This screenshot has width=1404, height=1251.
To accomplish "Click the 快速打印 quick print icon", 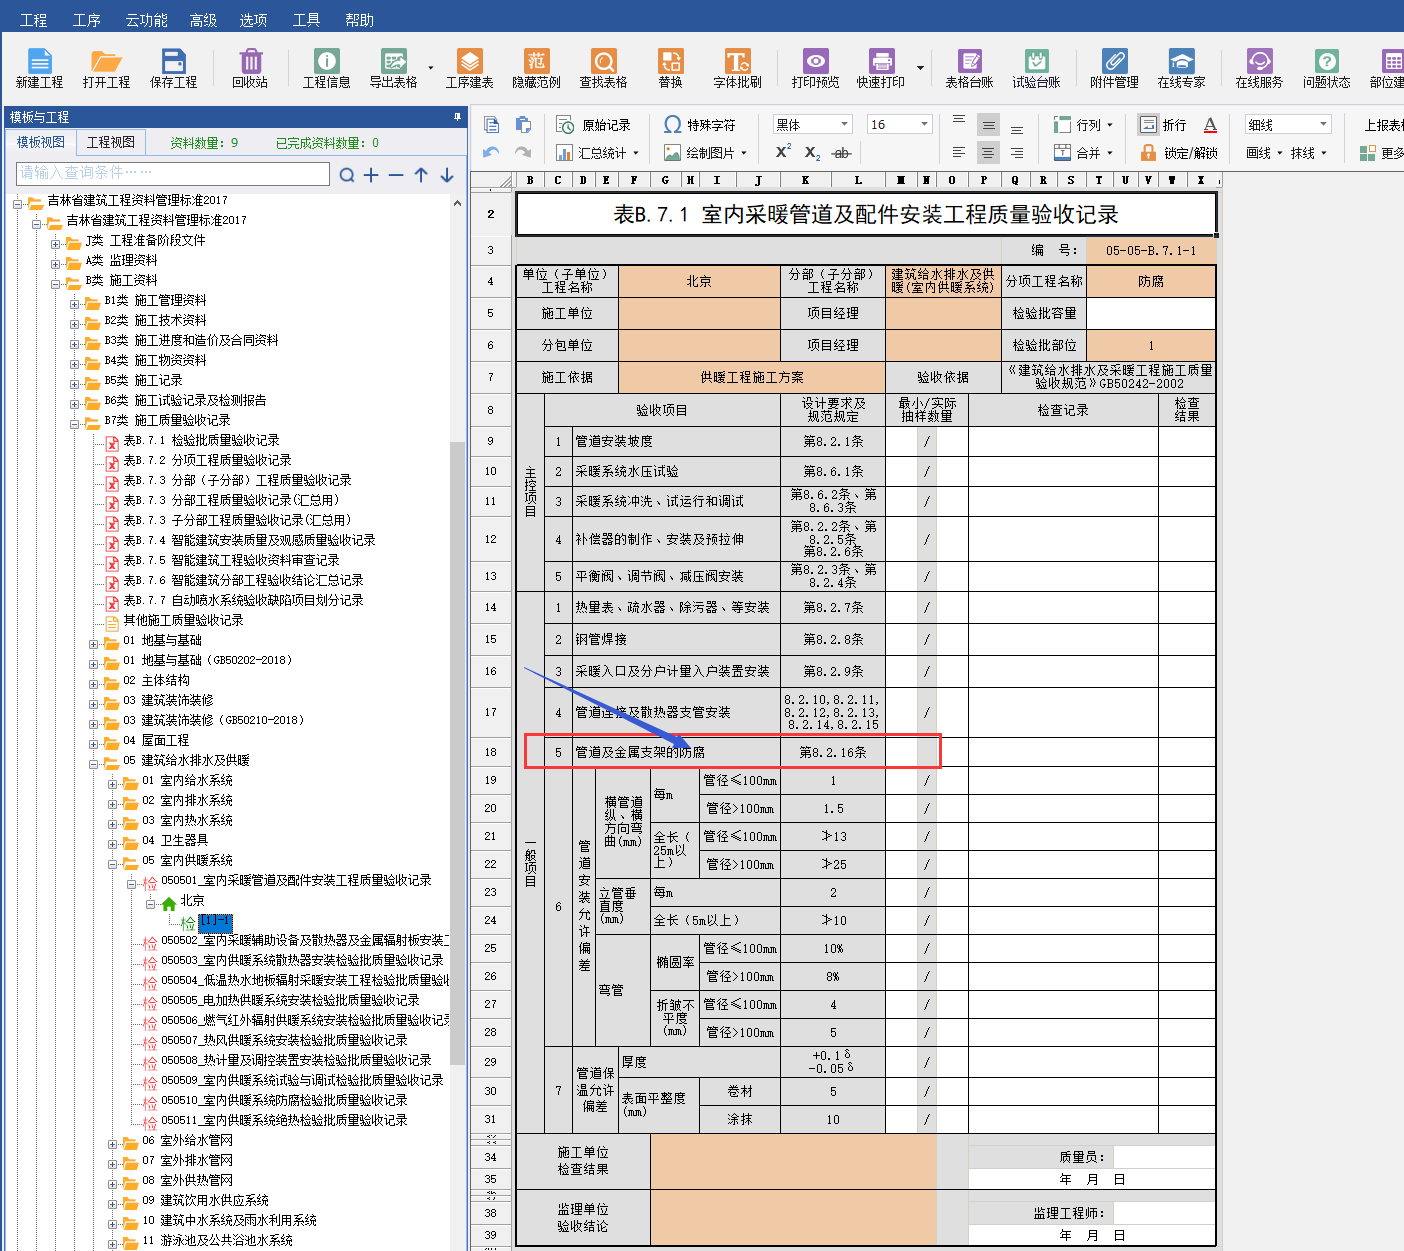I will pyautogui.click(x=881, y=68).
